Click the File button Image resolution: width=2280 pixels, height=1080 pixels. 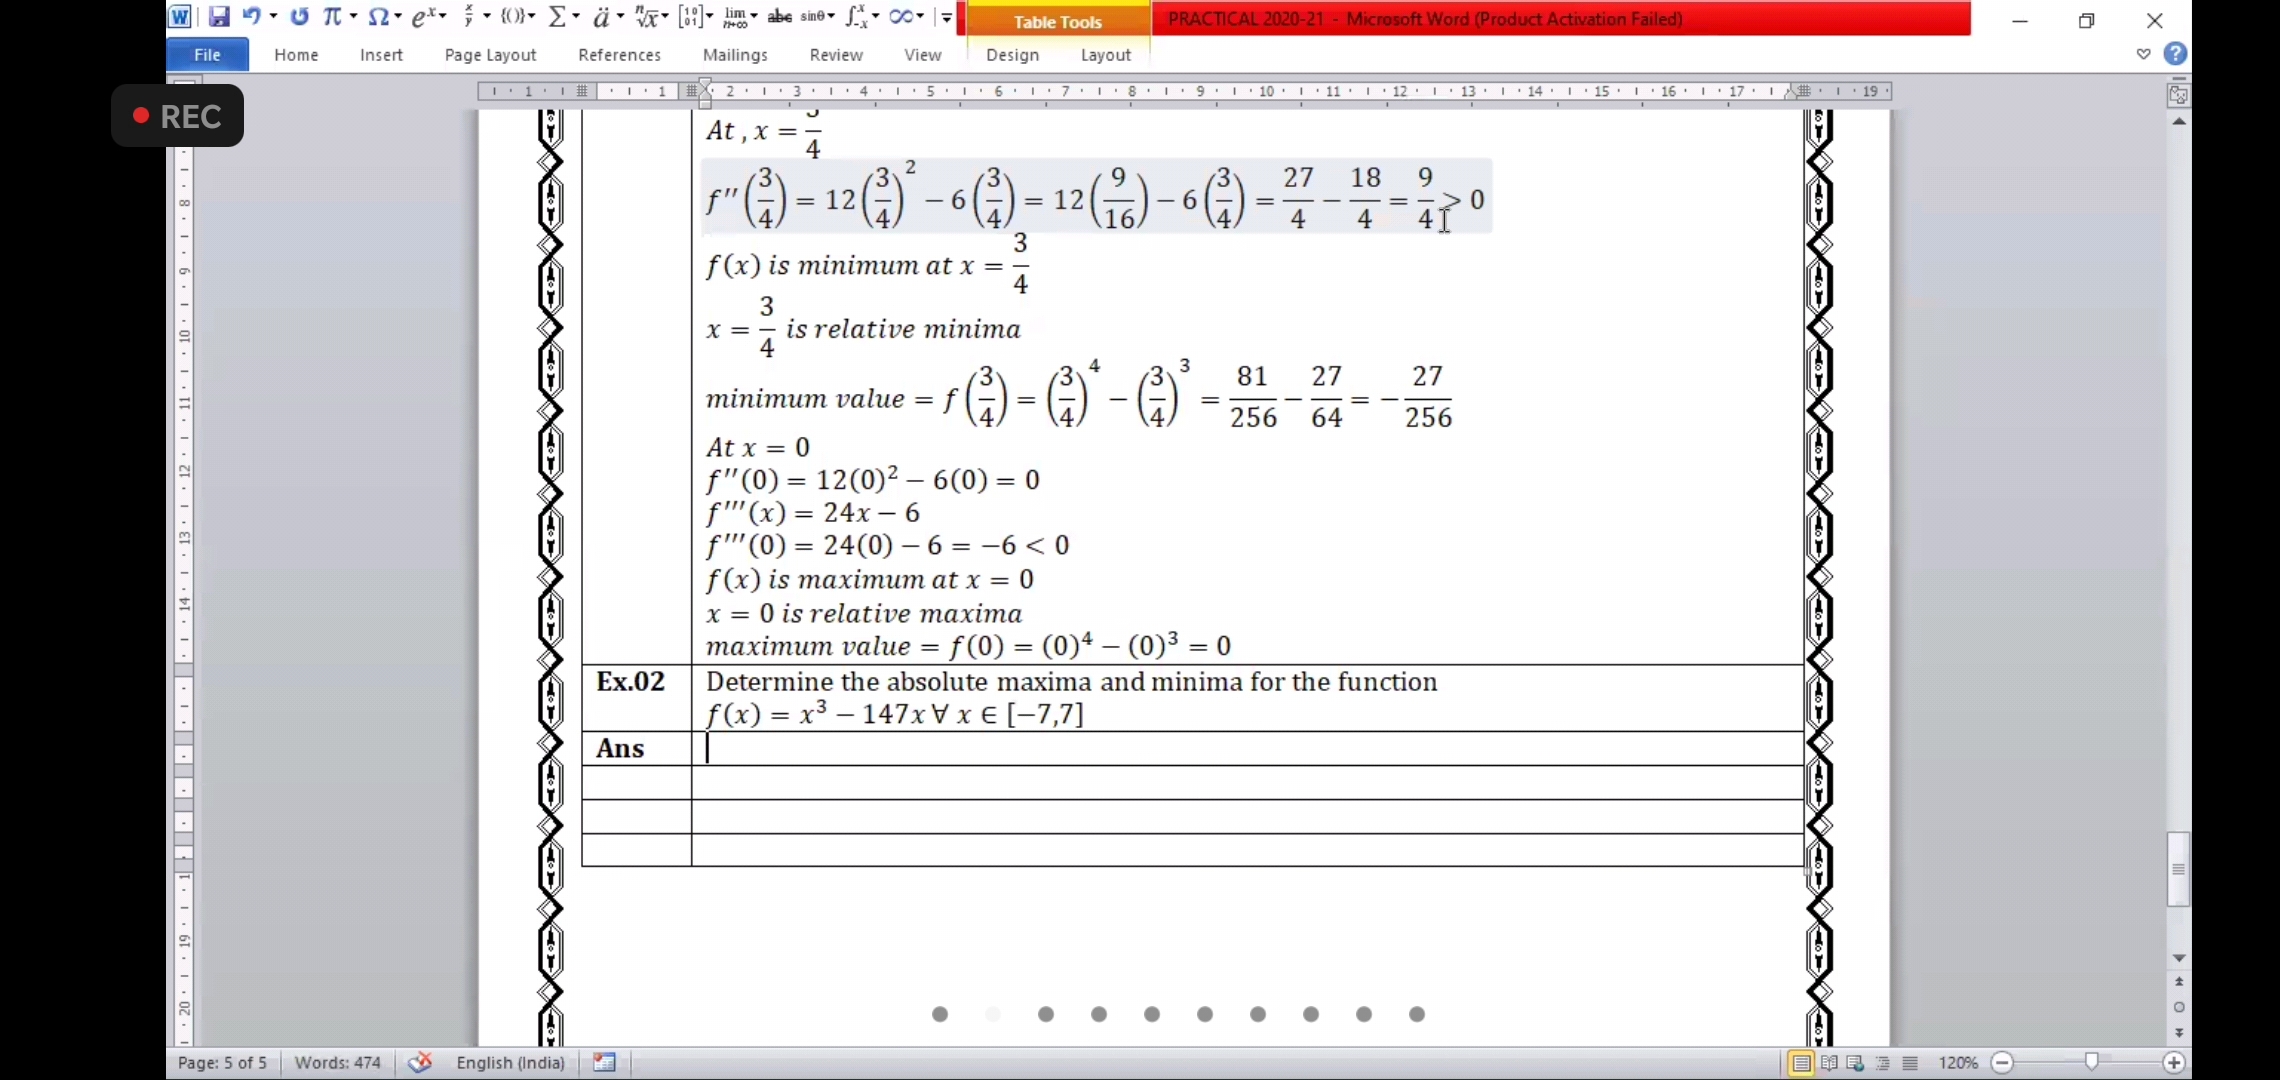coord(207,55)
